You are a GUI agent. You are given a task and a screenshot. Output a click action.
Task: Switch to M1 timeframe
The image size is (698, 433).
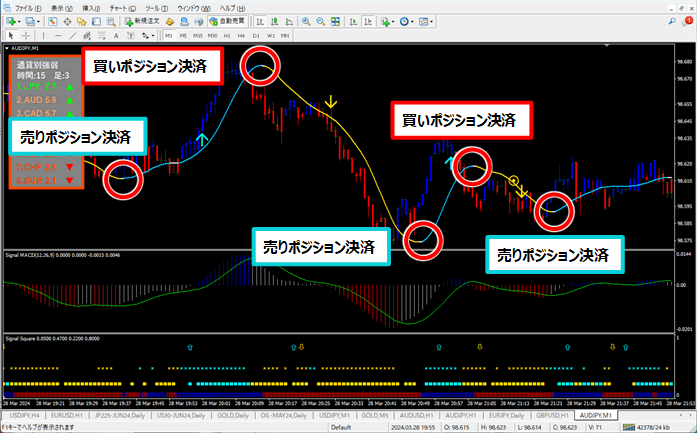169,36
